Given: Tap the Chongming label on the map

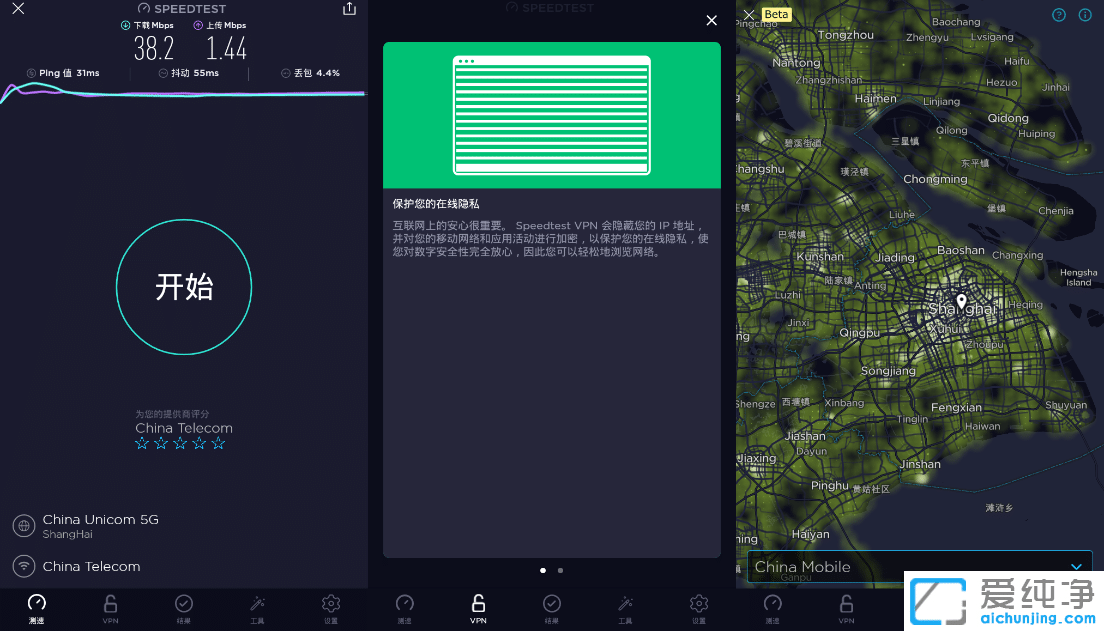Looking at the screenshot, I should pos(935,180).
